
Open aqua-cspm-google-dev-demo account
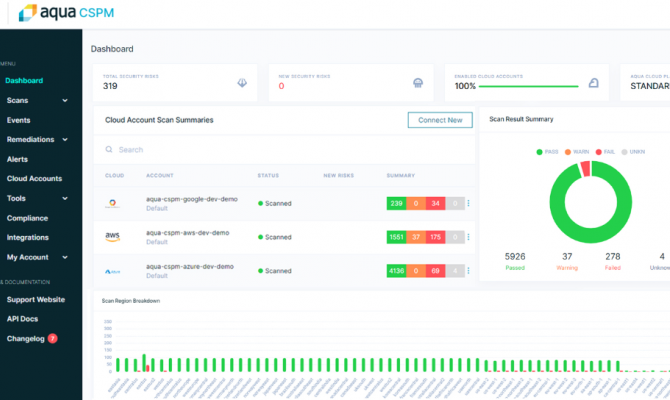pos(192,199)
